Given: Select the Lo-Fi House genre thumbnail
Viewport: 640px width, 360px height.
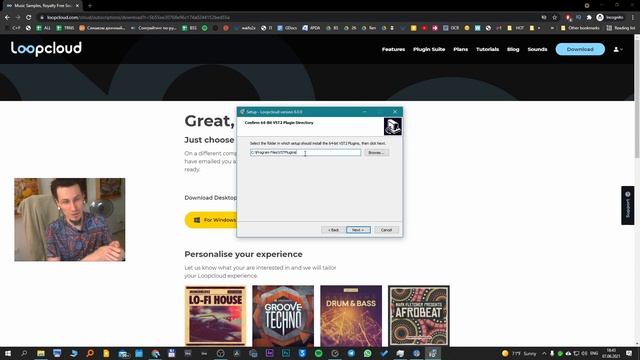Looking at the screenshot, I should (215, 316).
